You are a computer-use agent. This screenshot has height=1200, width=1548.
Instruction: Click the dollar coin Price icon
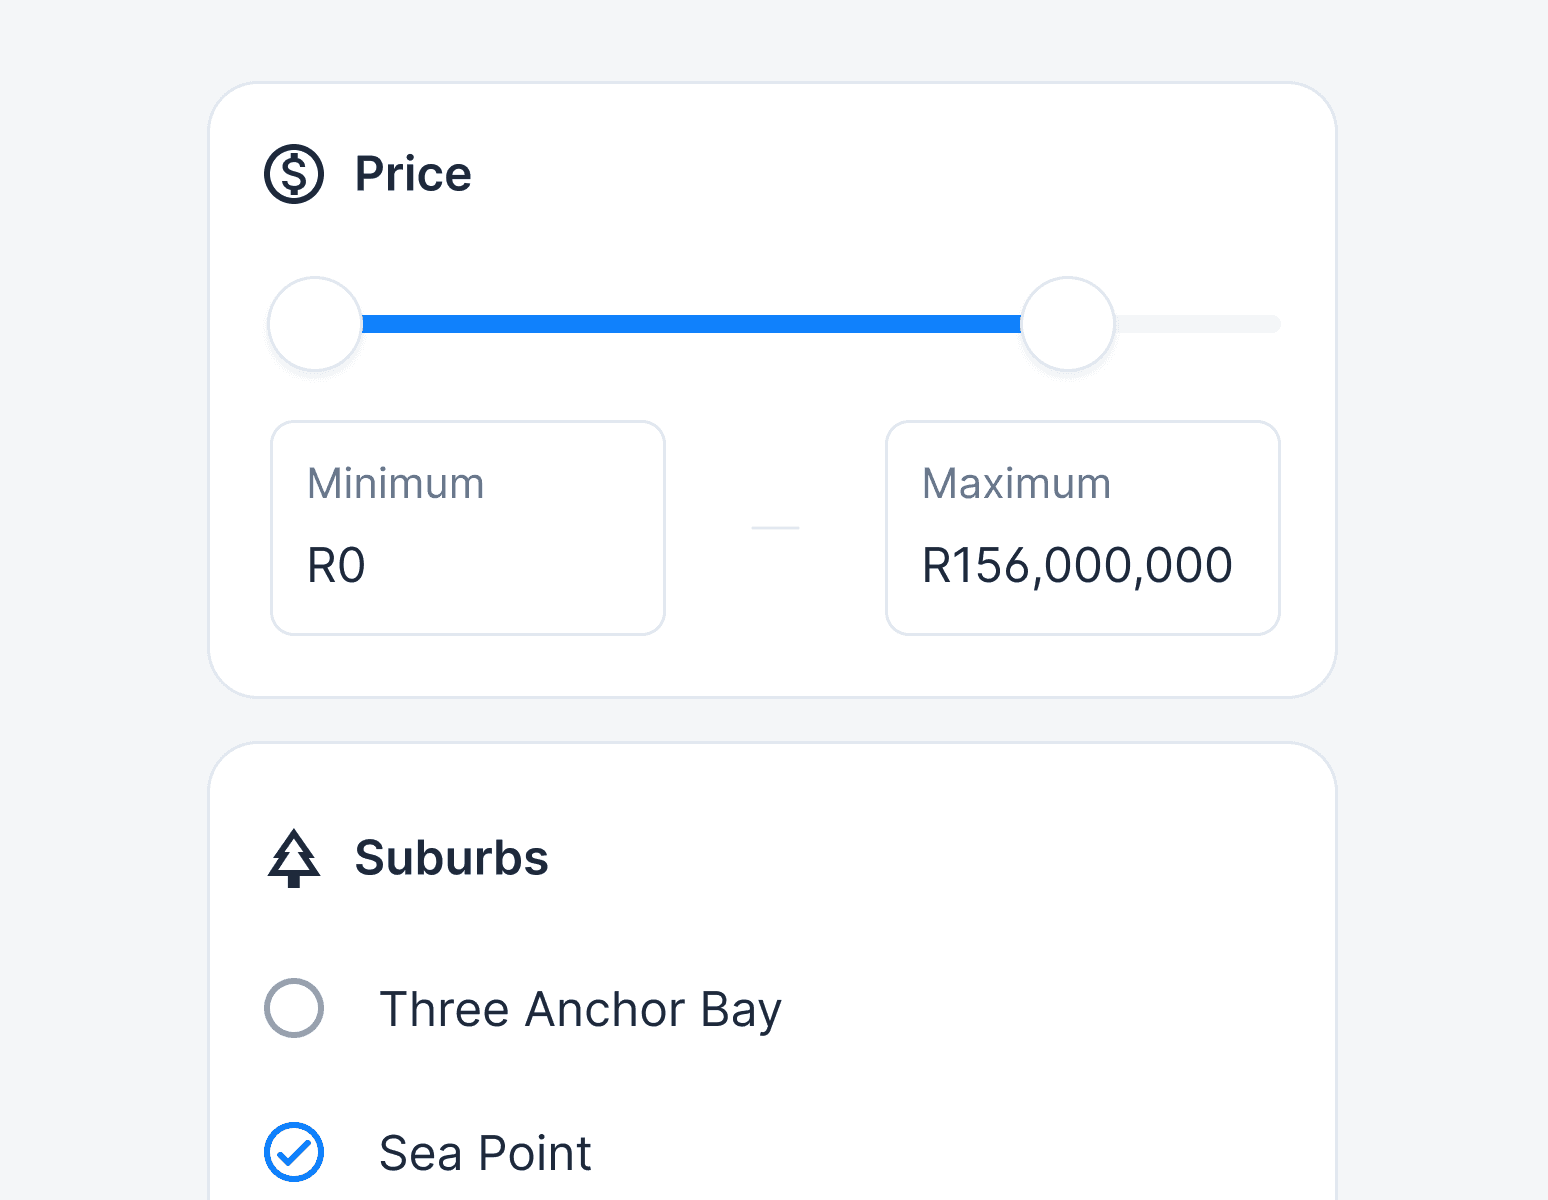294,174
